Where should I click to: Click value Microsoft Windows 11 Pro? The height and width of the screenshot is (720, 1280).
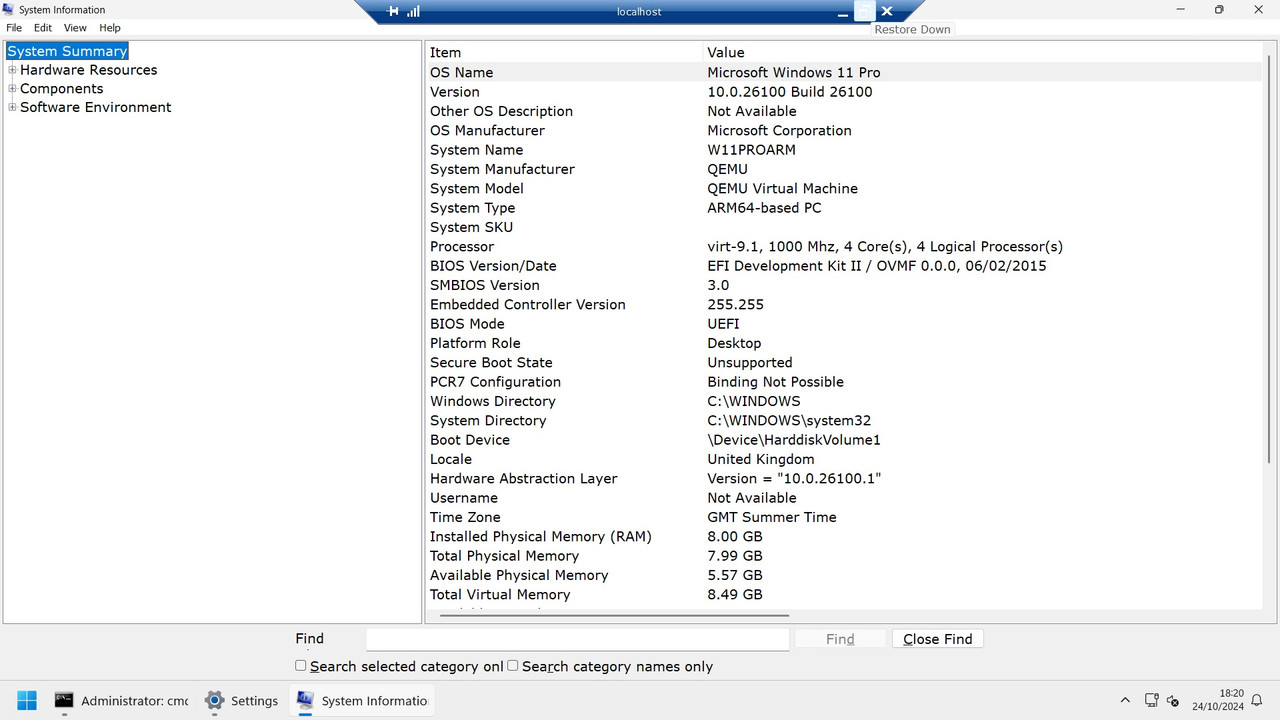(x=794, y=73)
